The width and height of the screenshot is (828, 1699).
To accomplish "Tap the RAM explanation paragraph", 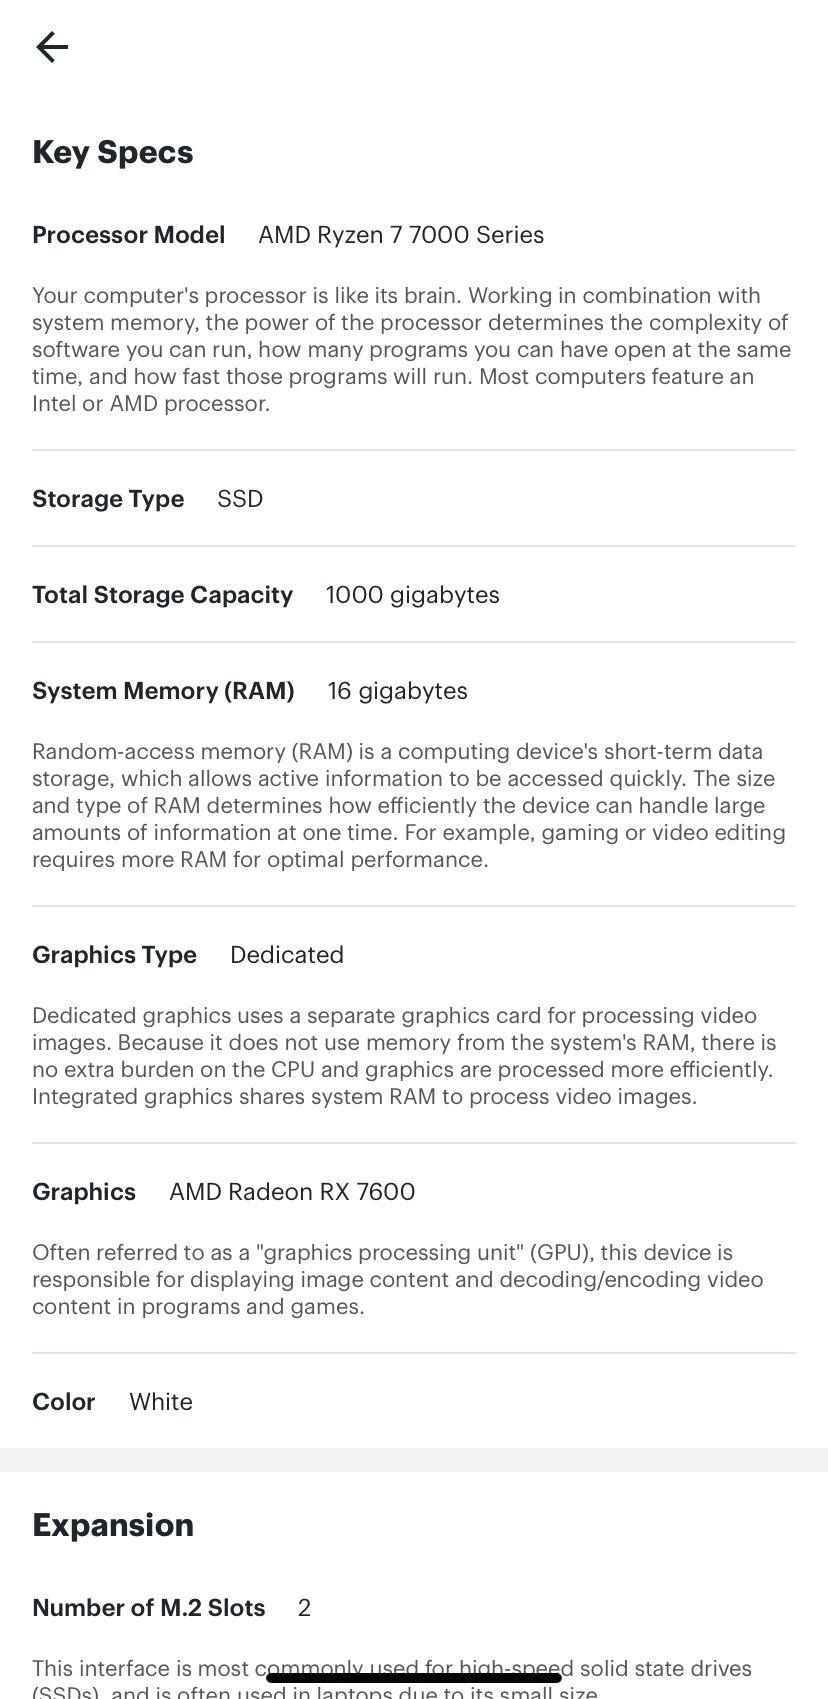I will coord(408,805).
